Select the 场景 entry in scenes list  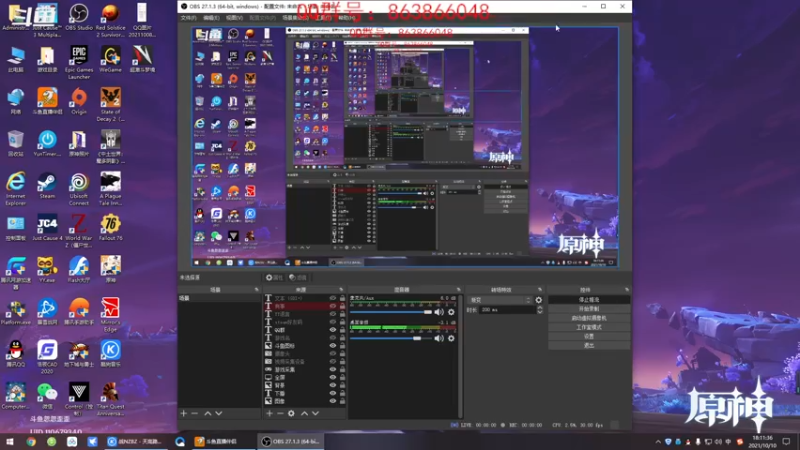click(219, 298)
